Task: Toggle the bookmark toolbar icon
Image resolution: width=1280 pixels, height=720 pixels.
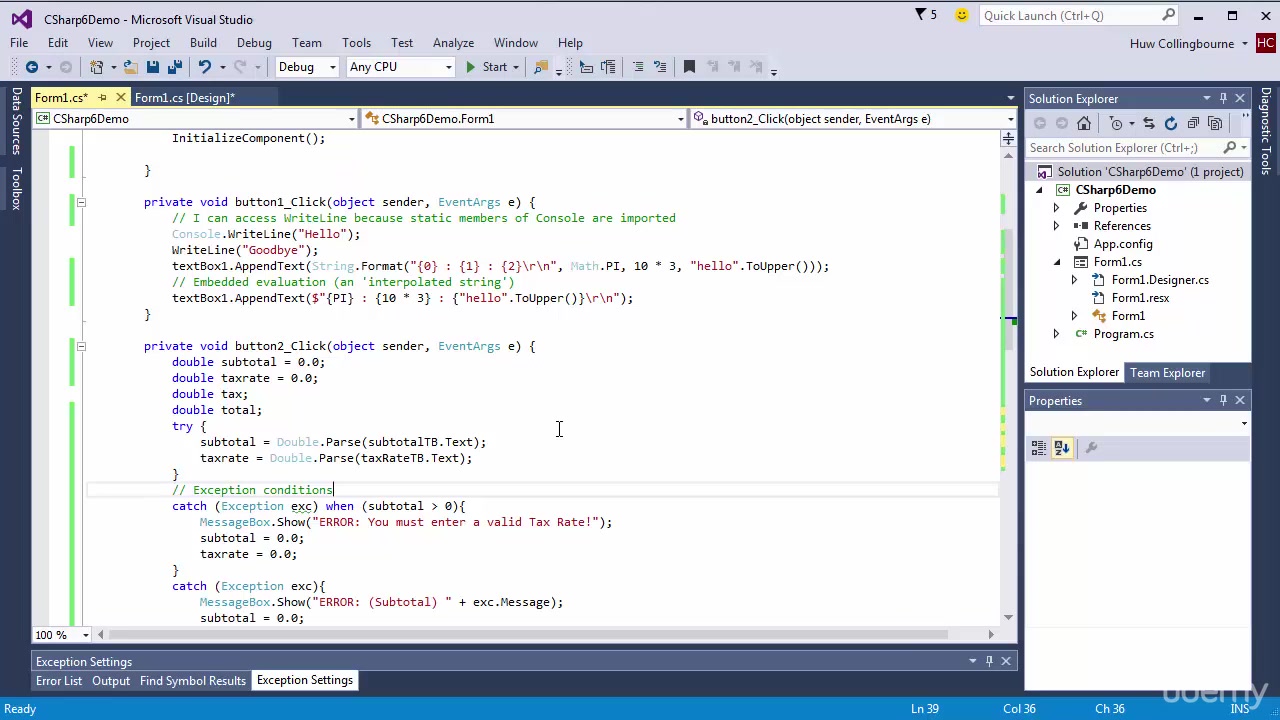Action: [x=689, y=67]
